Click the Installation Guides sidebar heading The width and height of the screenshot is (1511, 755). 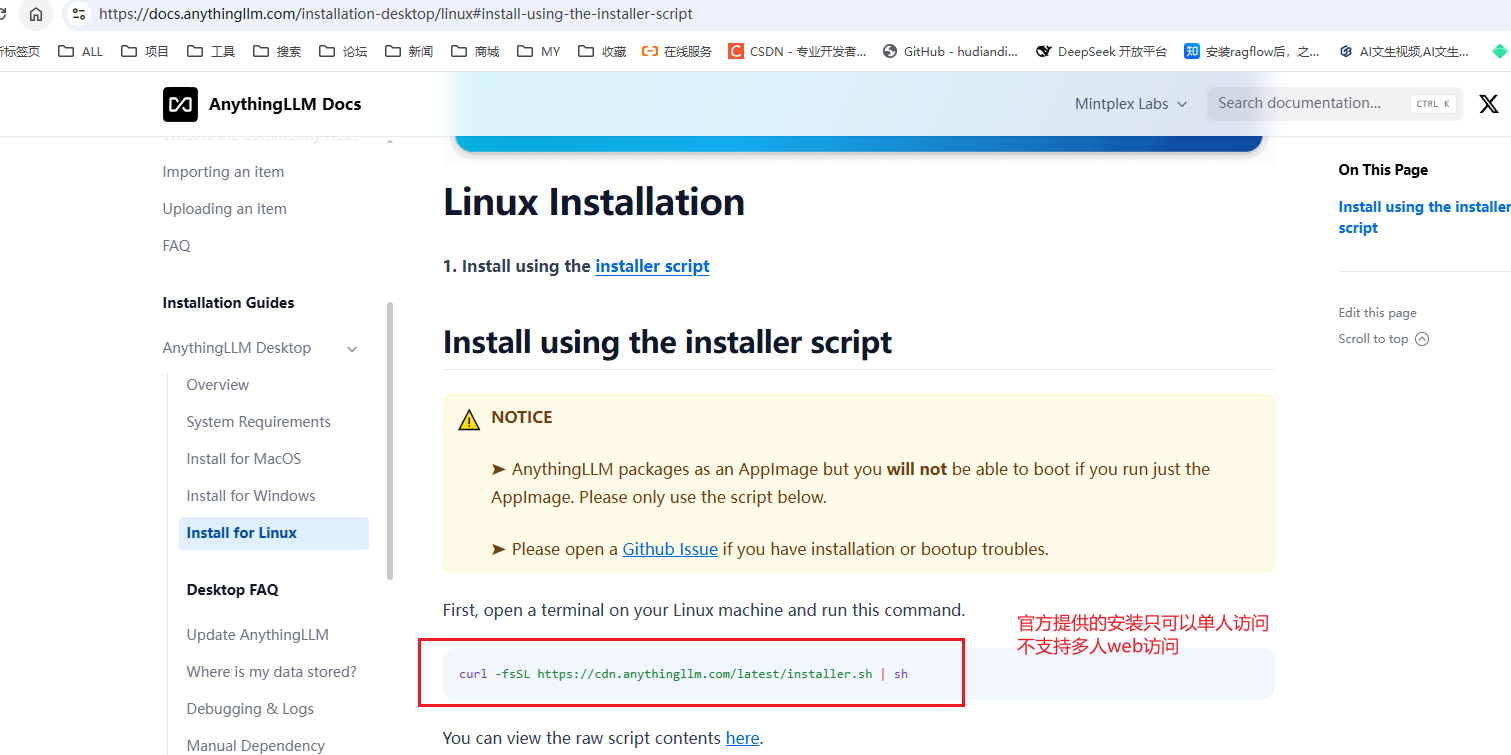pos(228,303)
